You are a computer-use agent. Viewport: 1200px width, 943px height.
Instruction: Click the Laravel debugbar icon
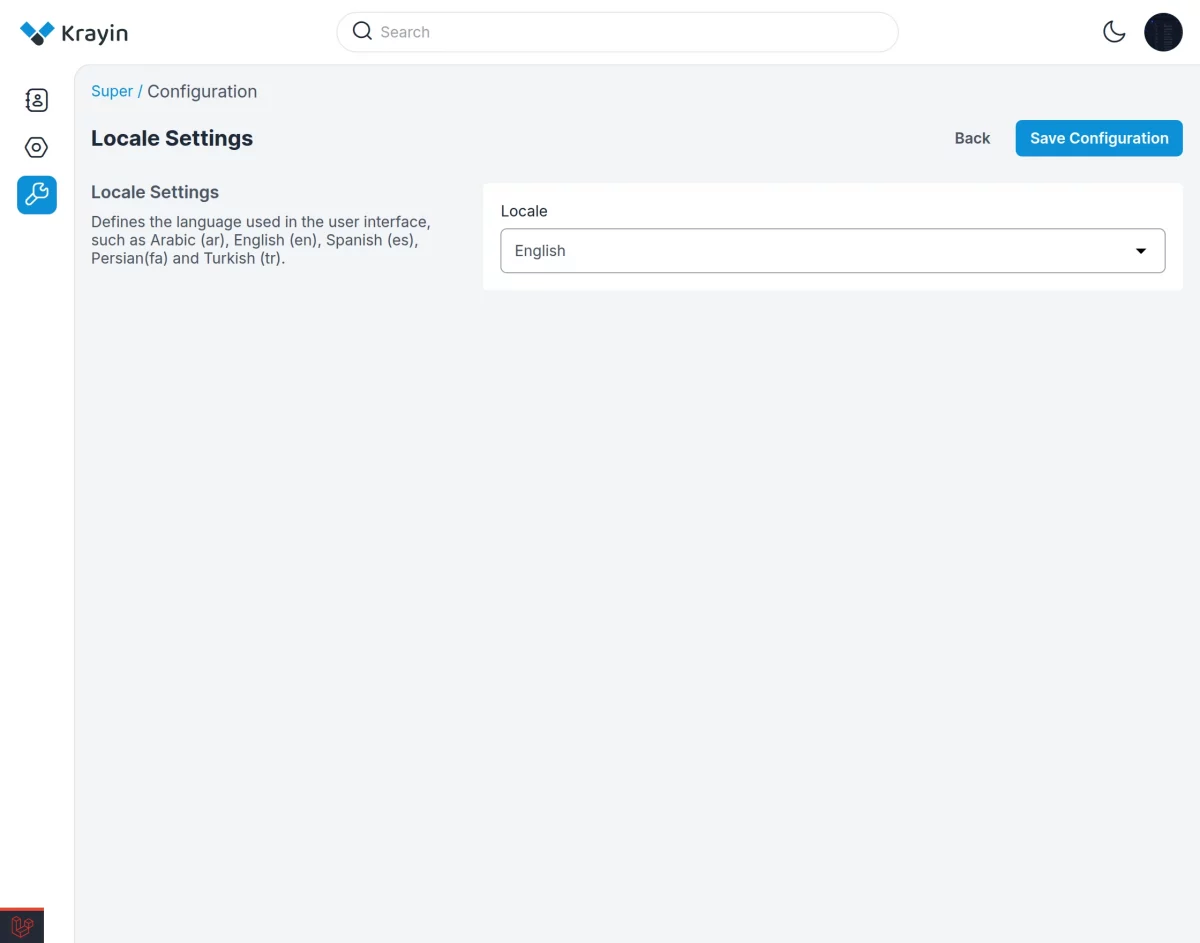click(22, 926)
